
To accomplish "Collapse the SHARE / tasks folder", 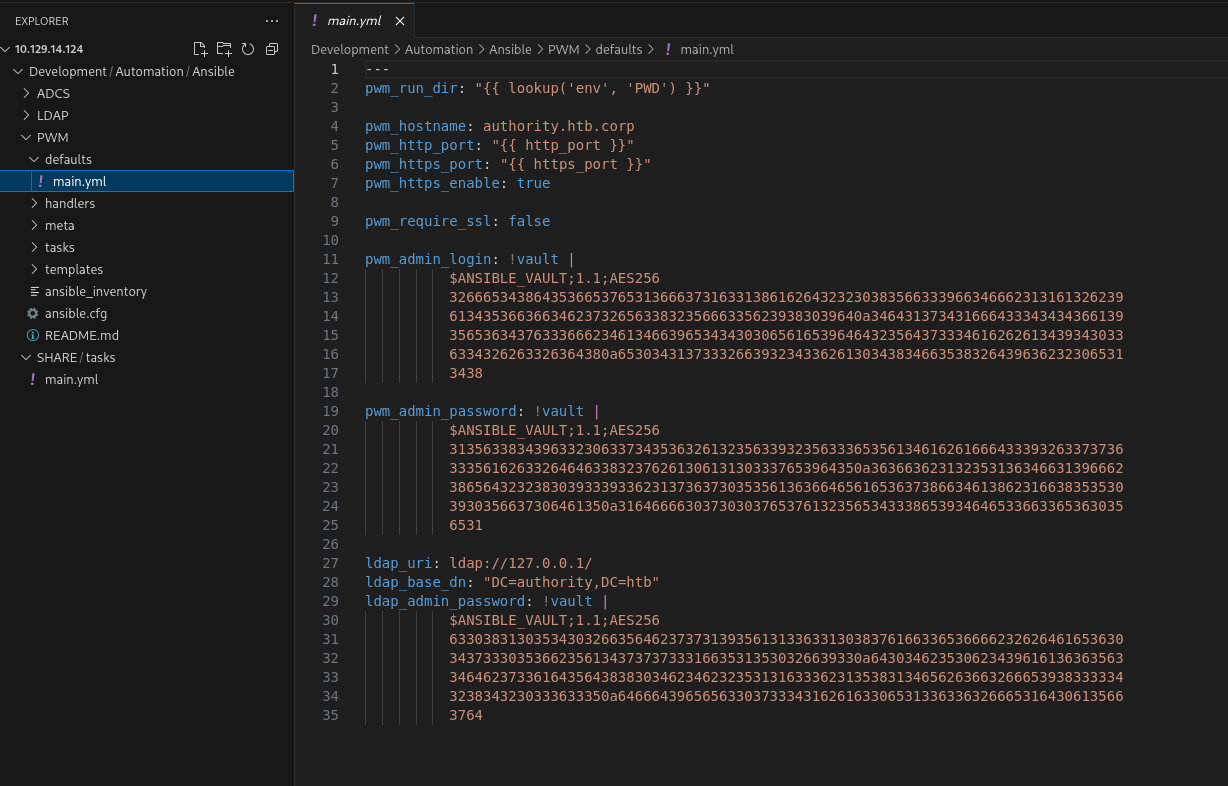I will pos(26,357).
